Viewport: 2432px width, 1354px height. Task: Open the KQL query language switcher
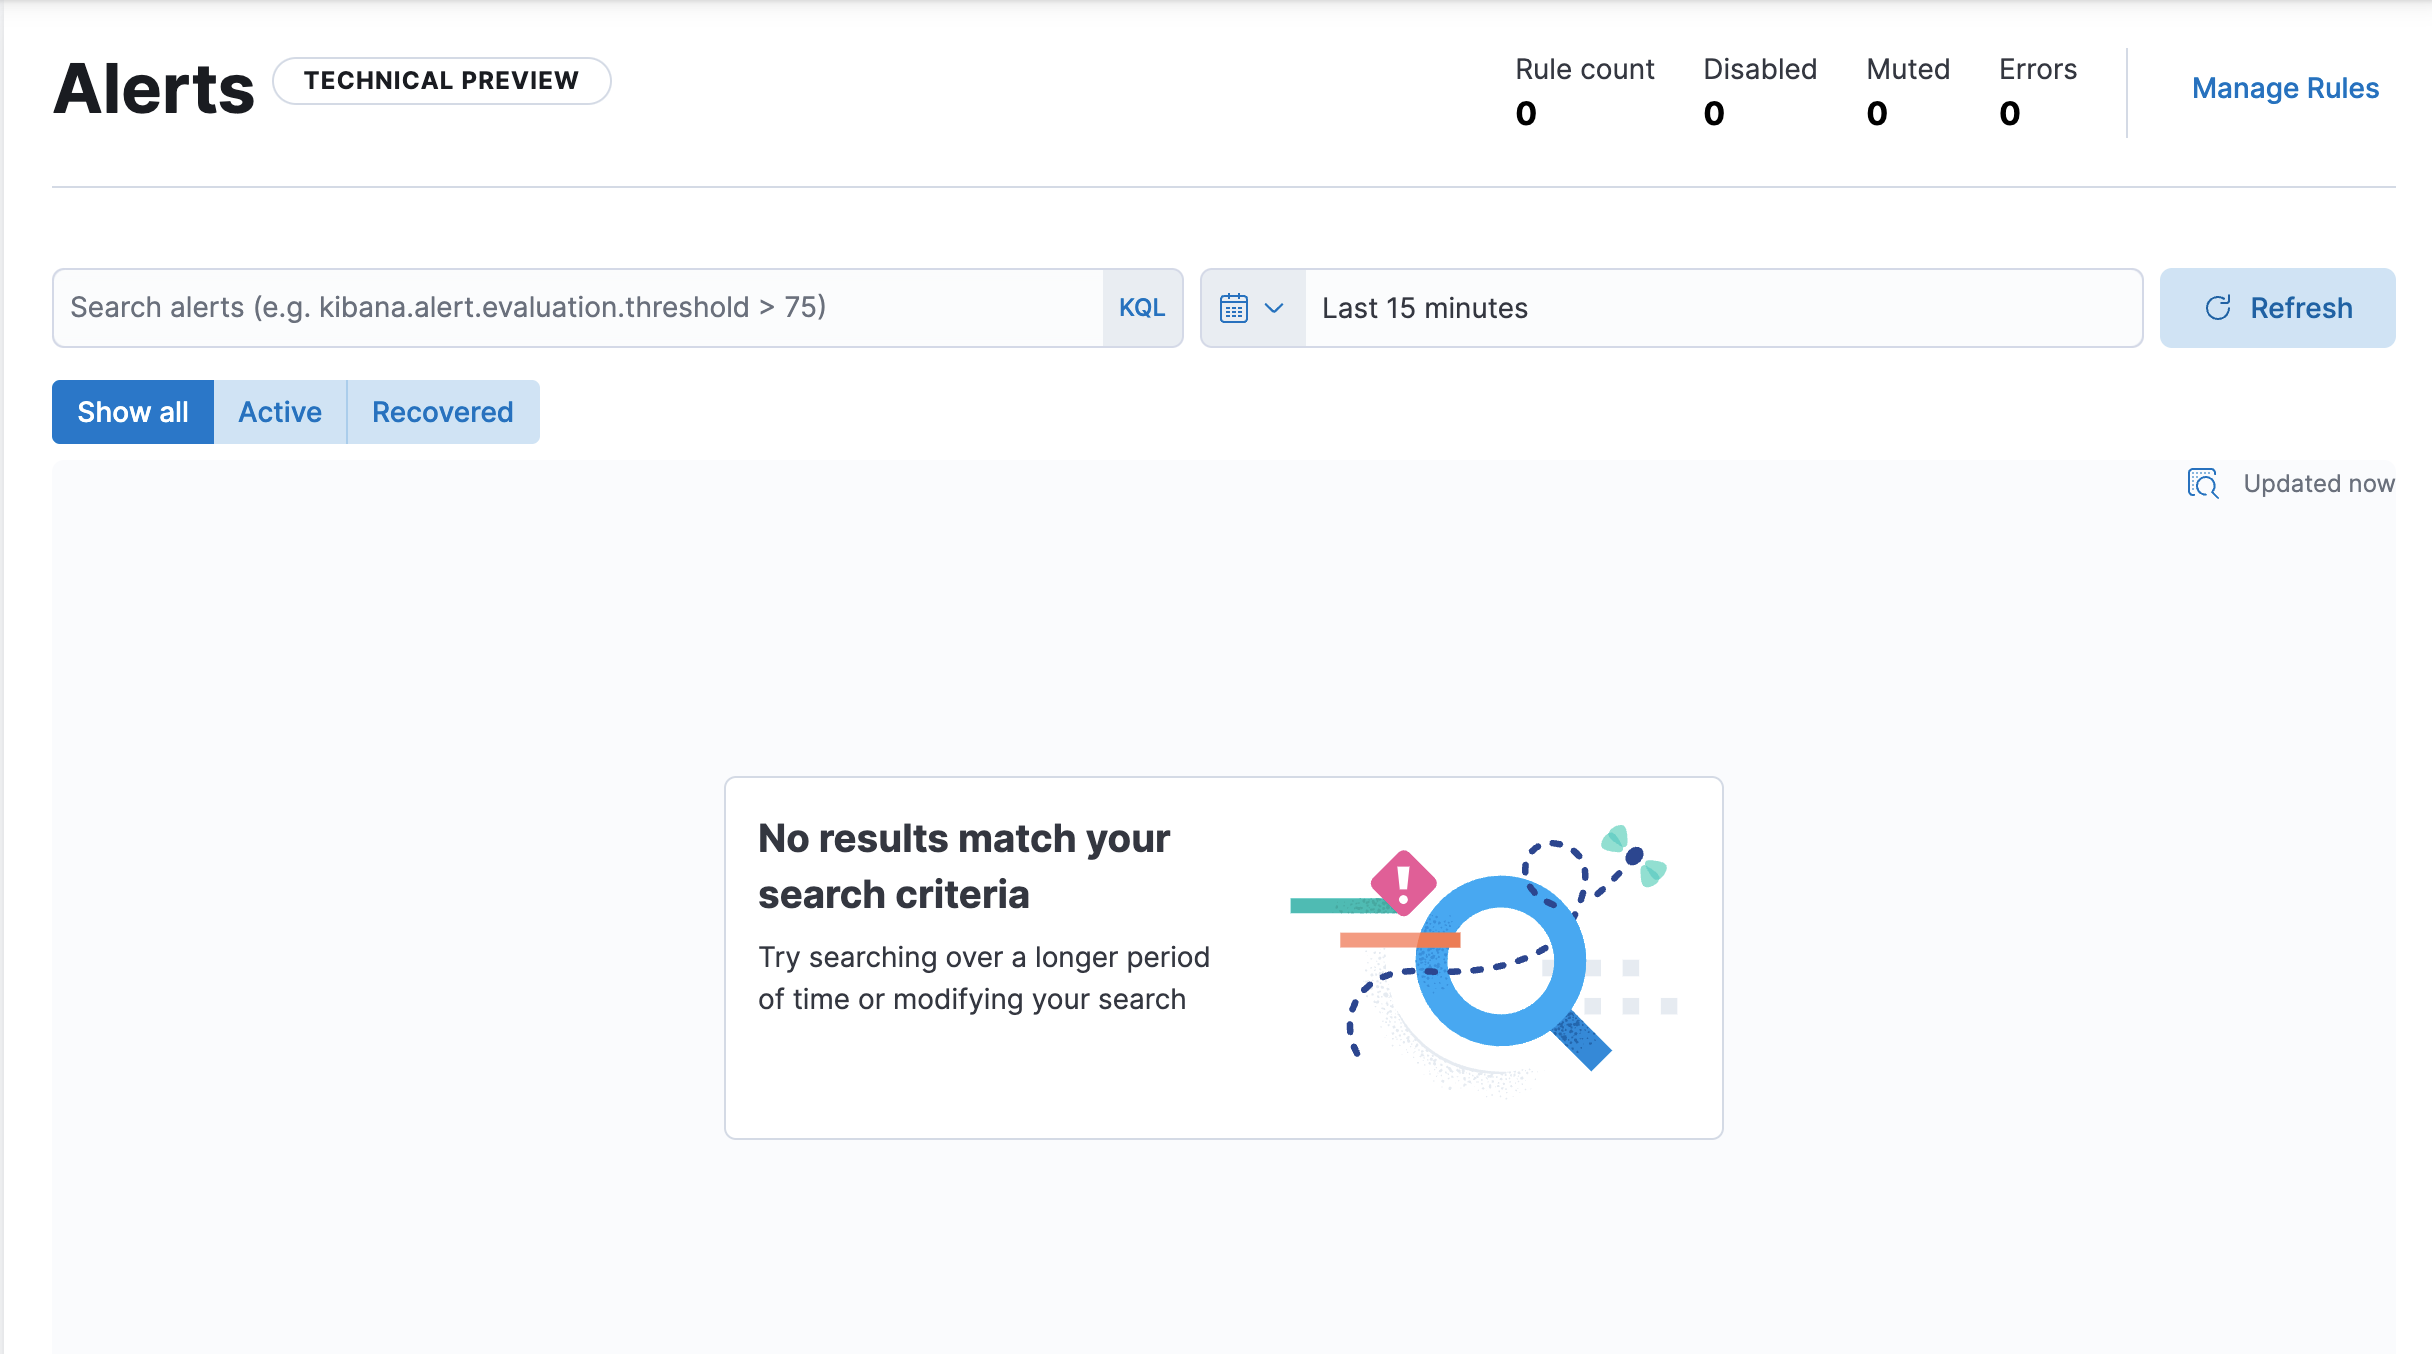pyautogui.click(x=1142, y=308)
